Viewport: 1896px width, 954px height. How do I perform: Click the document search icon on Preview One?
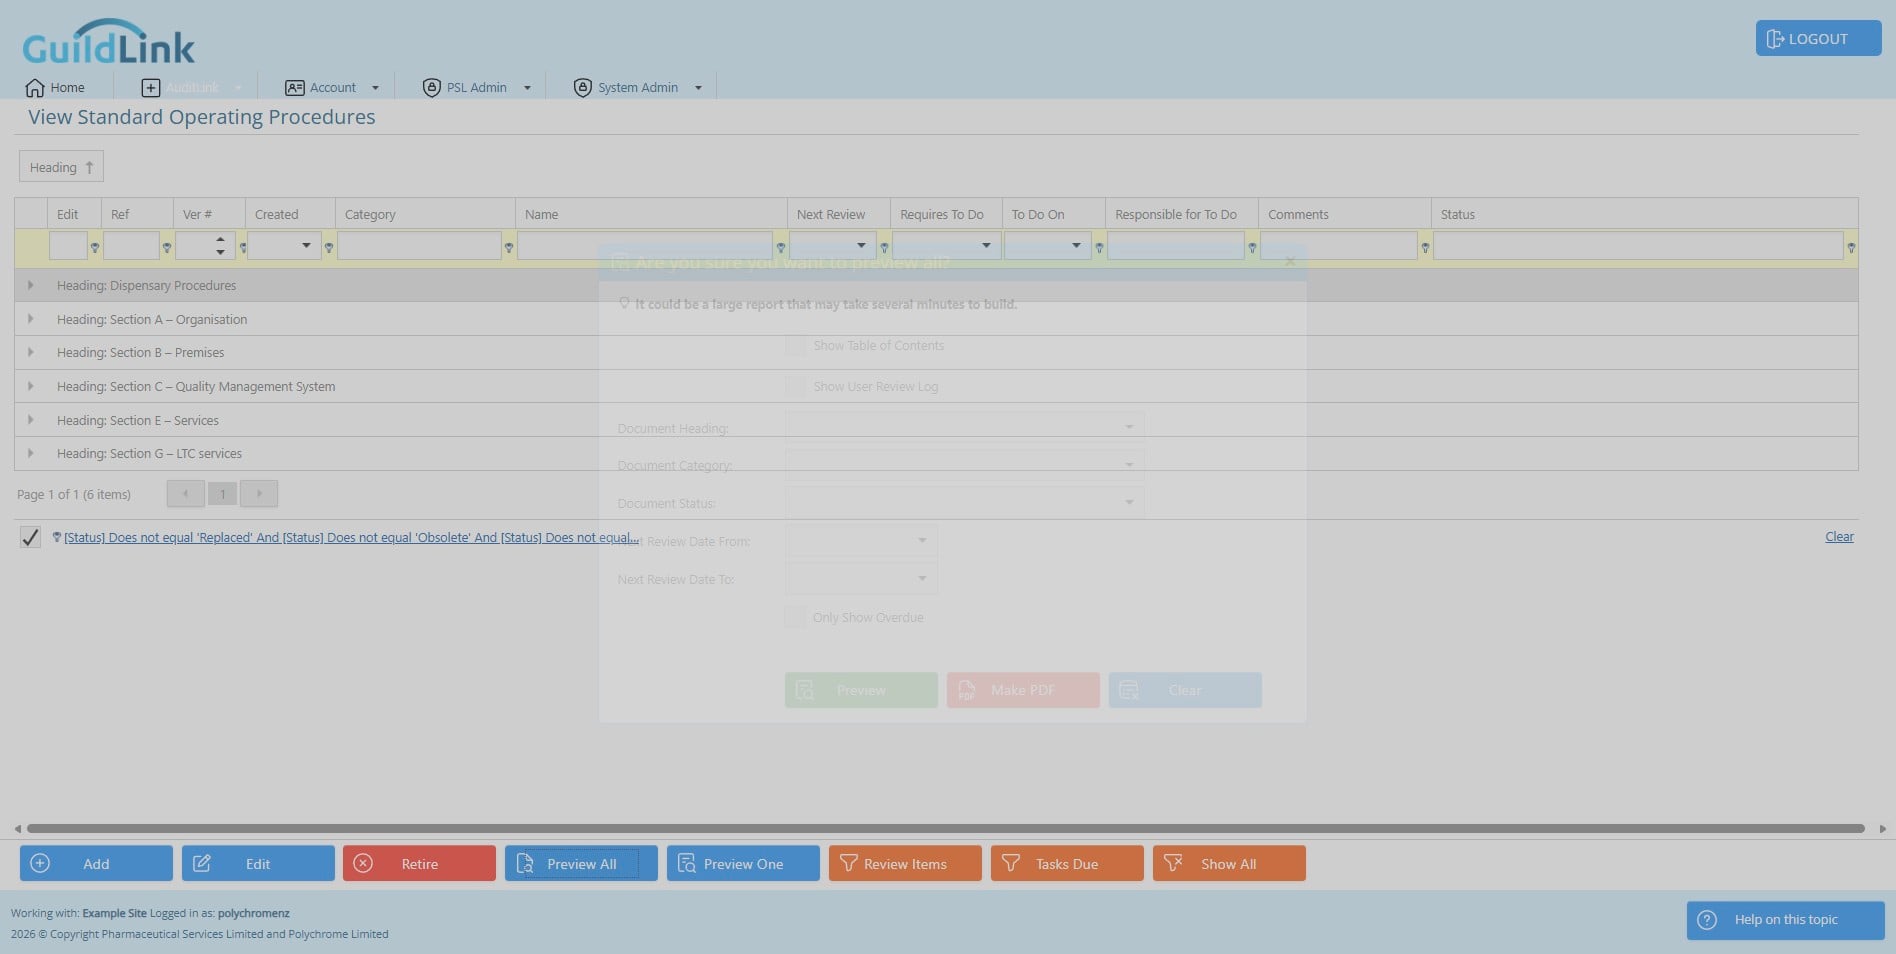tap(687, 863)
